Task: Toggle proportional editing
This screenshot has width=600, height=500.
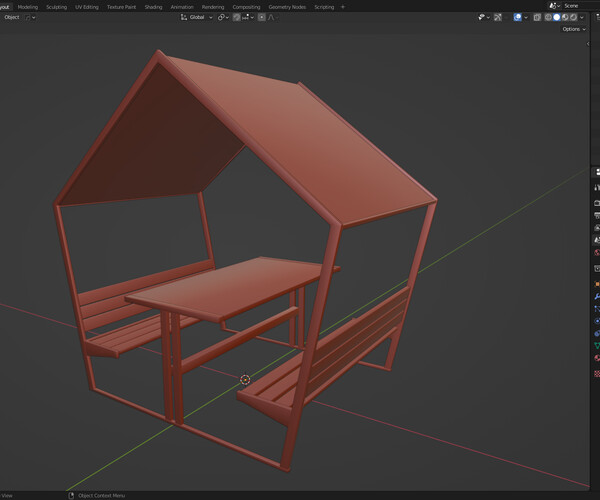Action: pos(262,17)
